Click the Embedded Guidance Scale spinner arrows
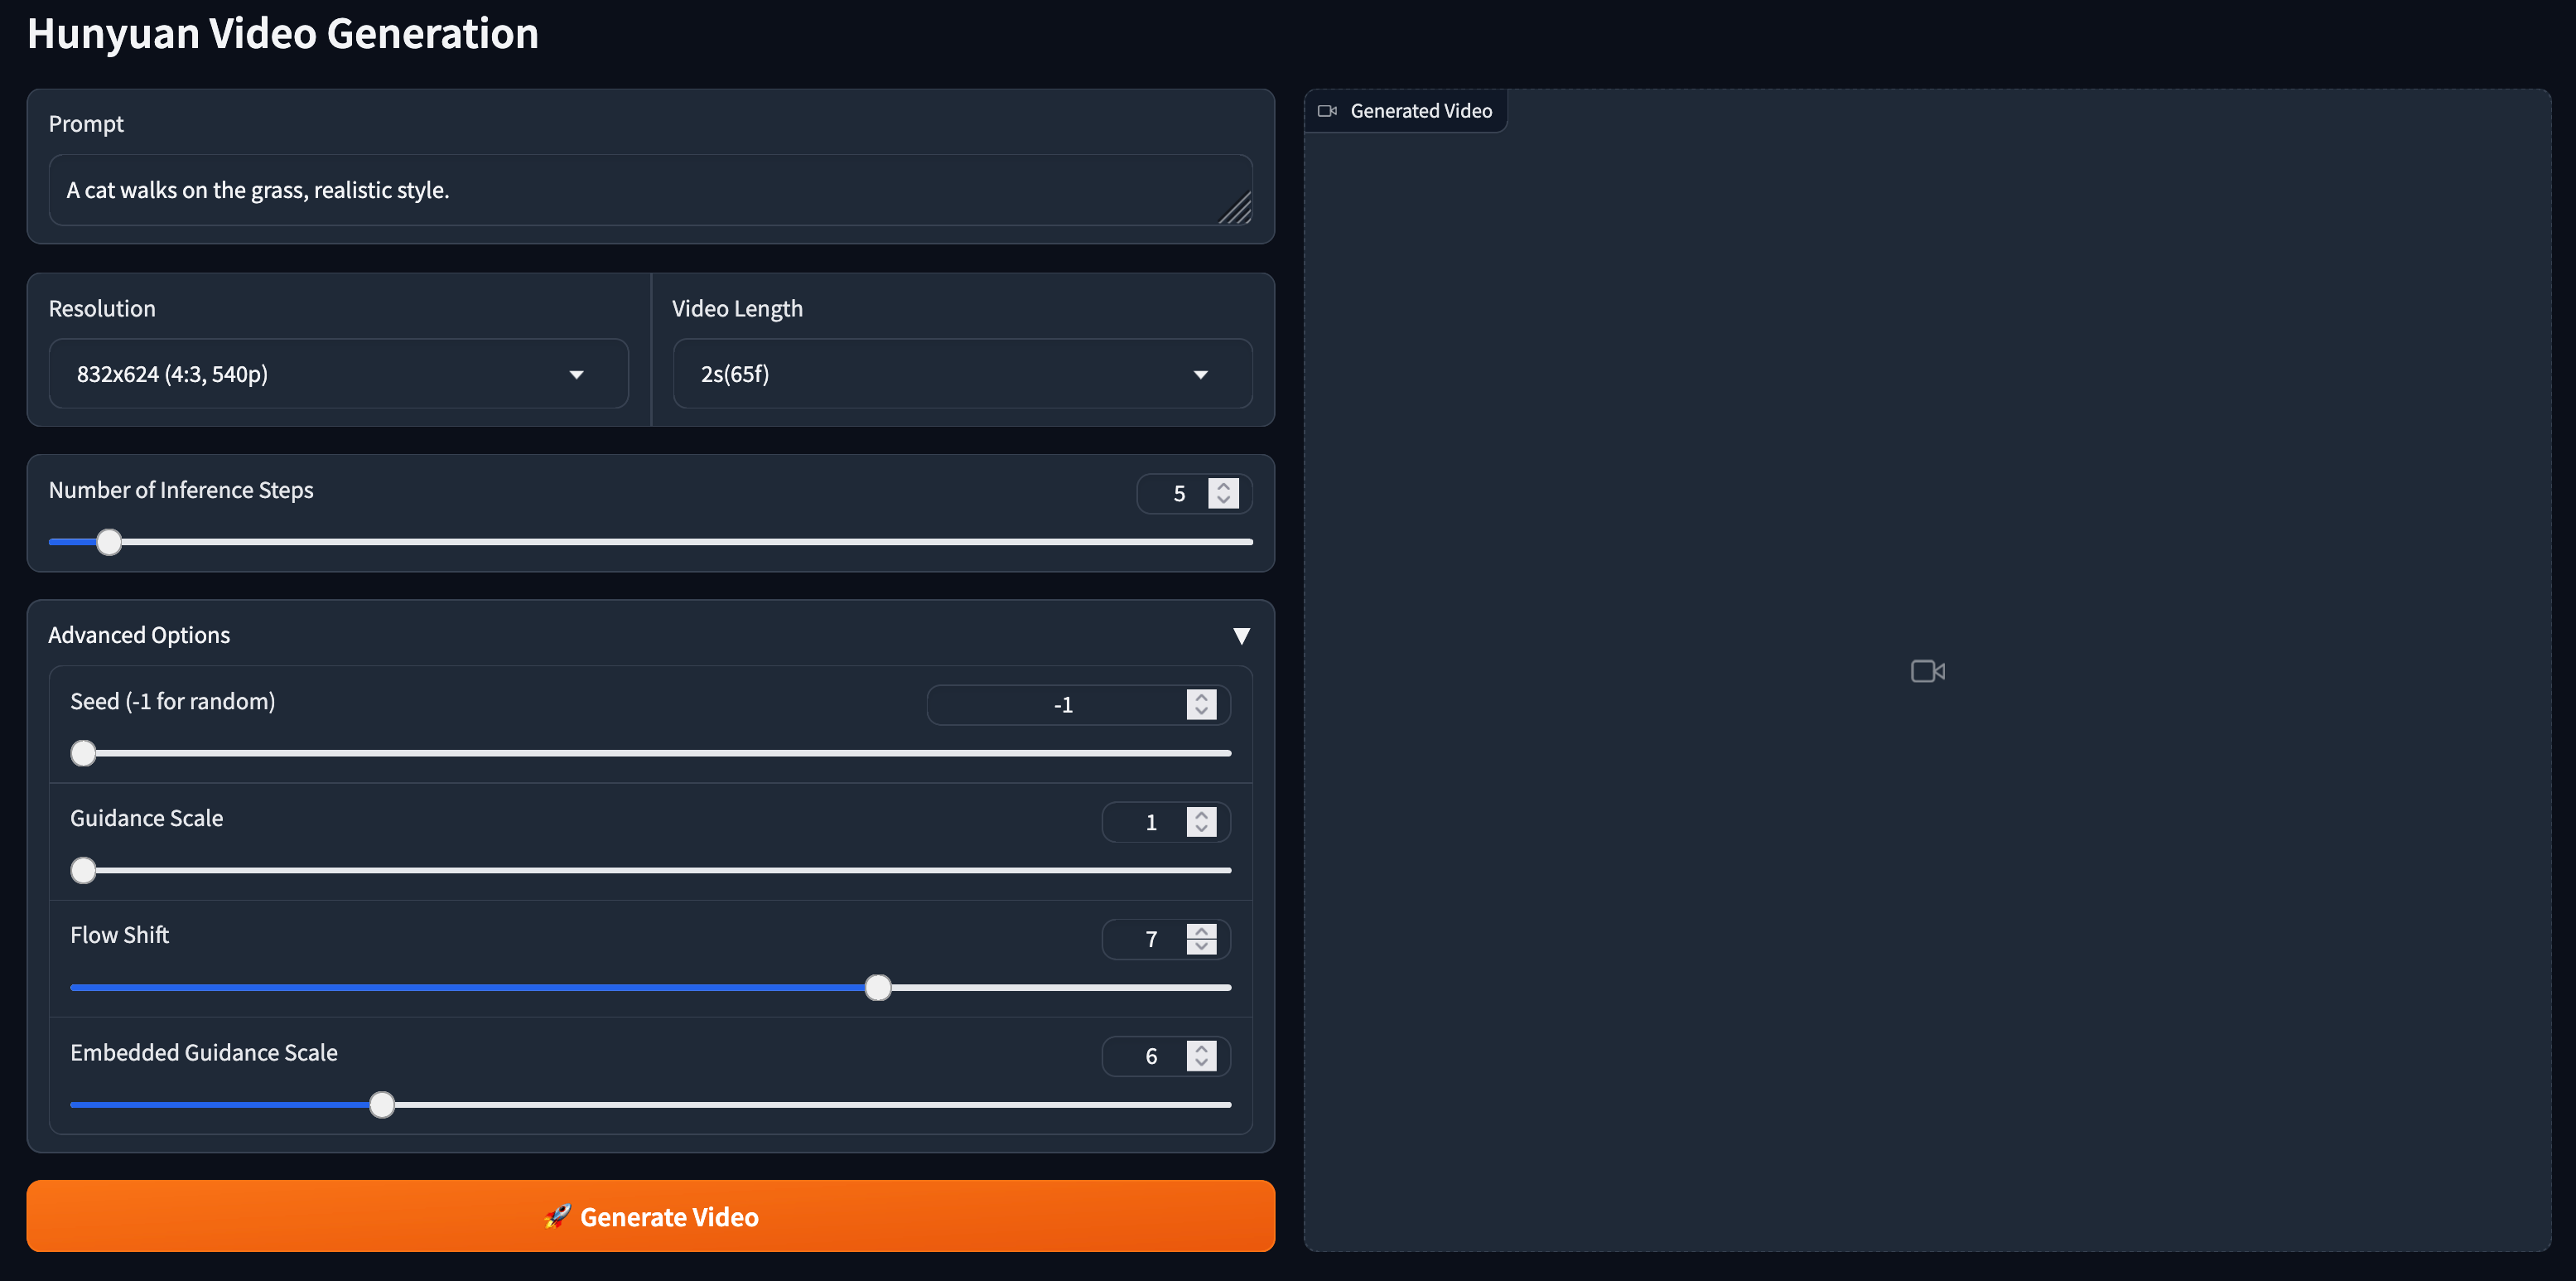The height and width of the screenshot is (1281, 2576). click(x=1202, y=1056)
